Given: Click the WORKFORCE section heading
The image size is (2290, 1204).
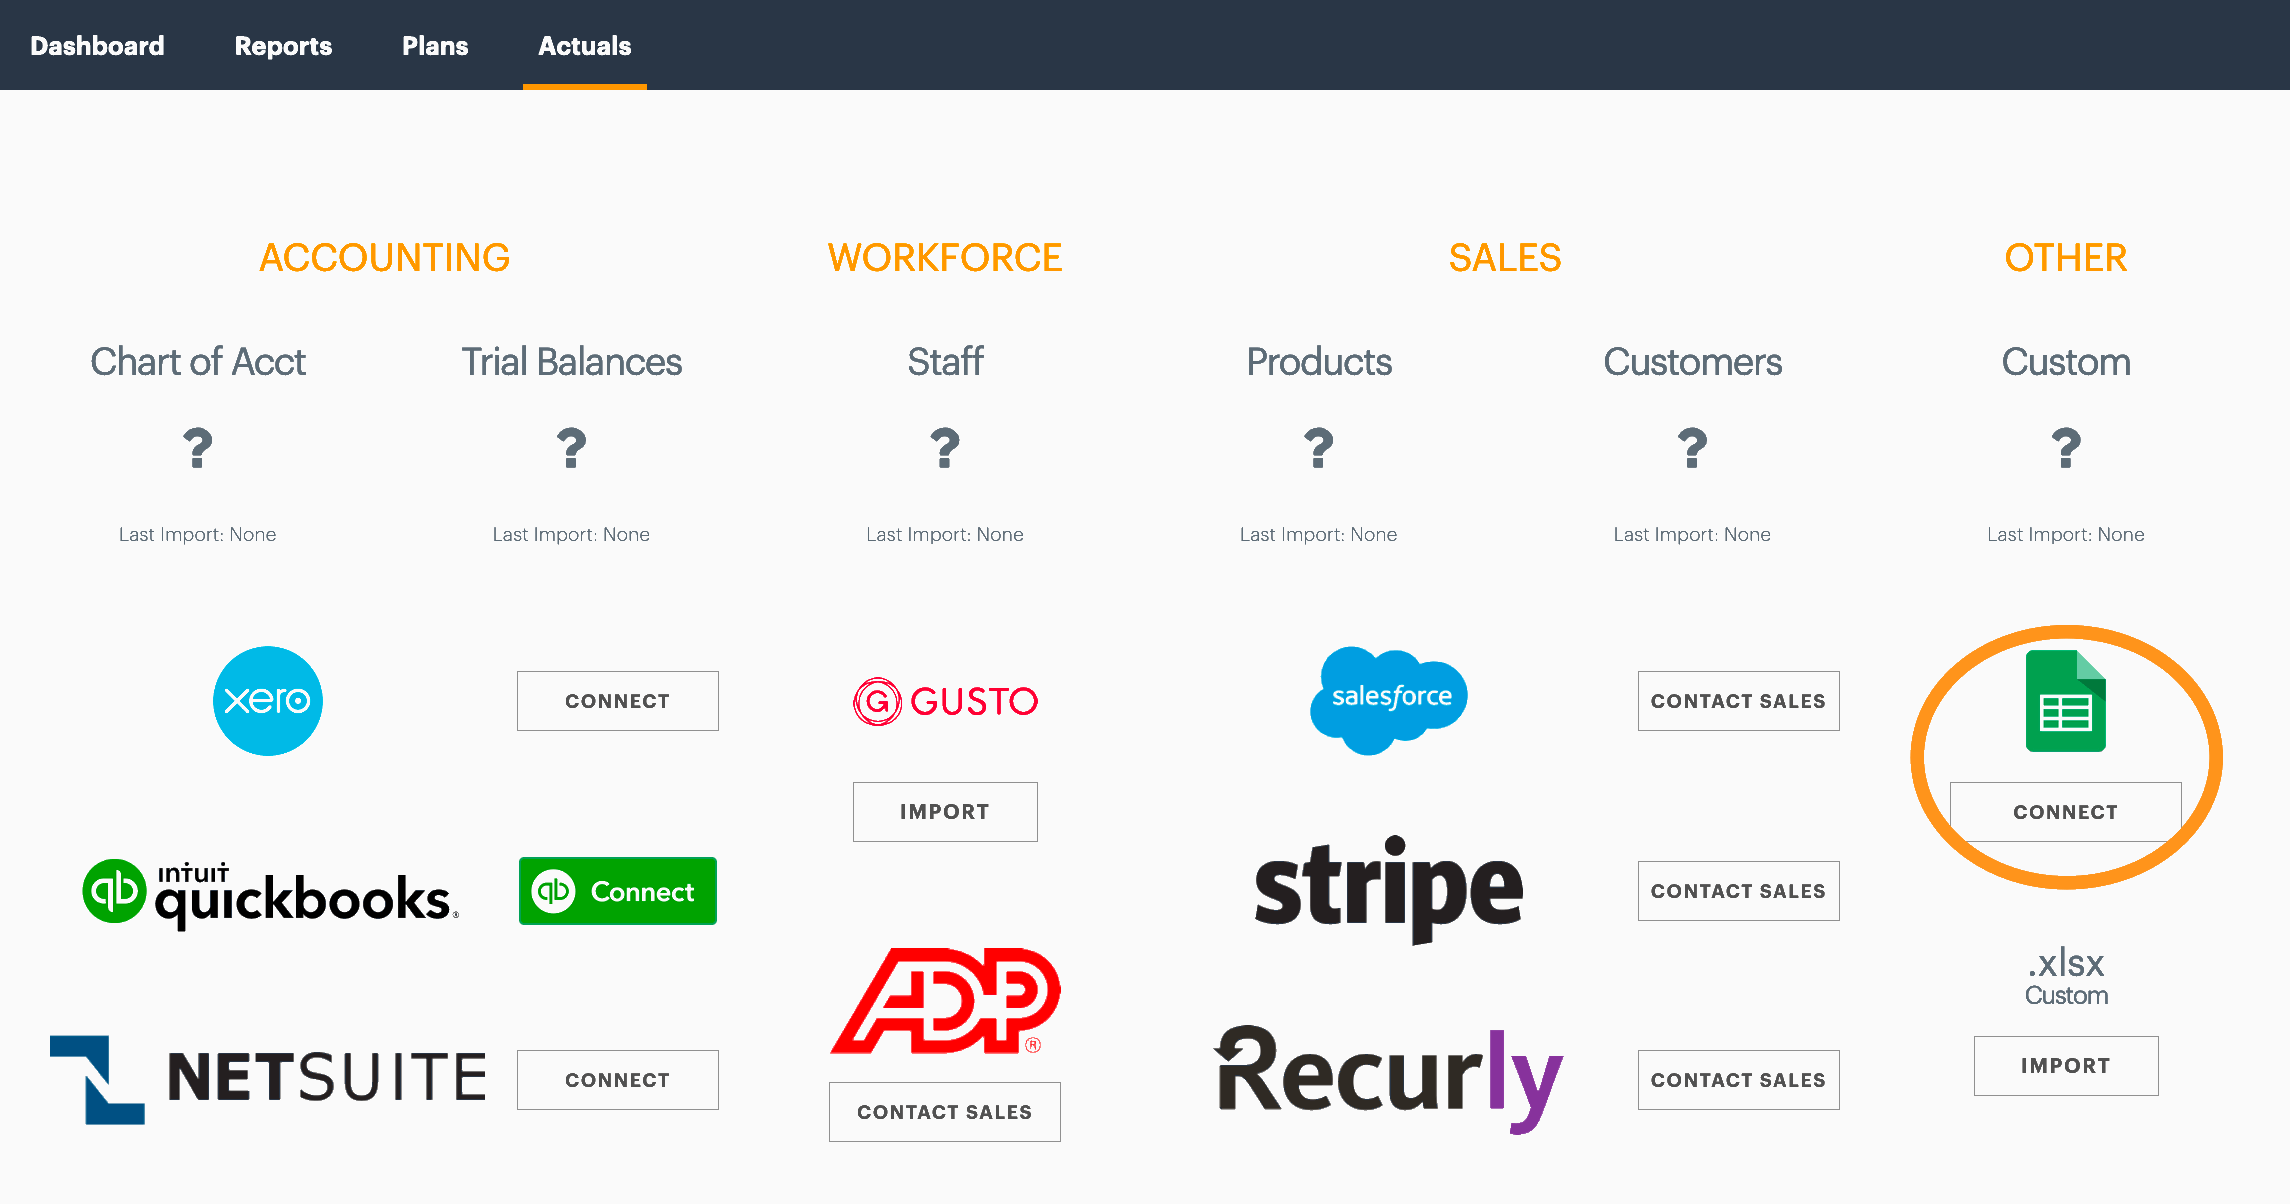Looking at the screenshot, I should coord(945,258).
